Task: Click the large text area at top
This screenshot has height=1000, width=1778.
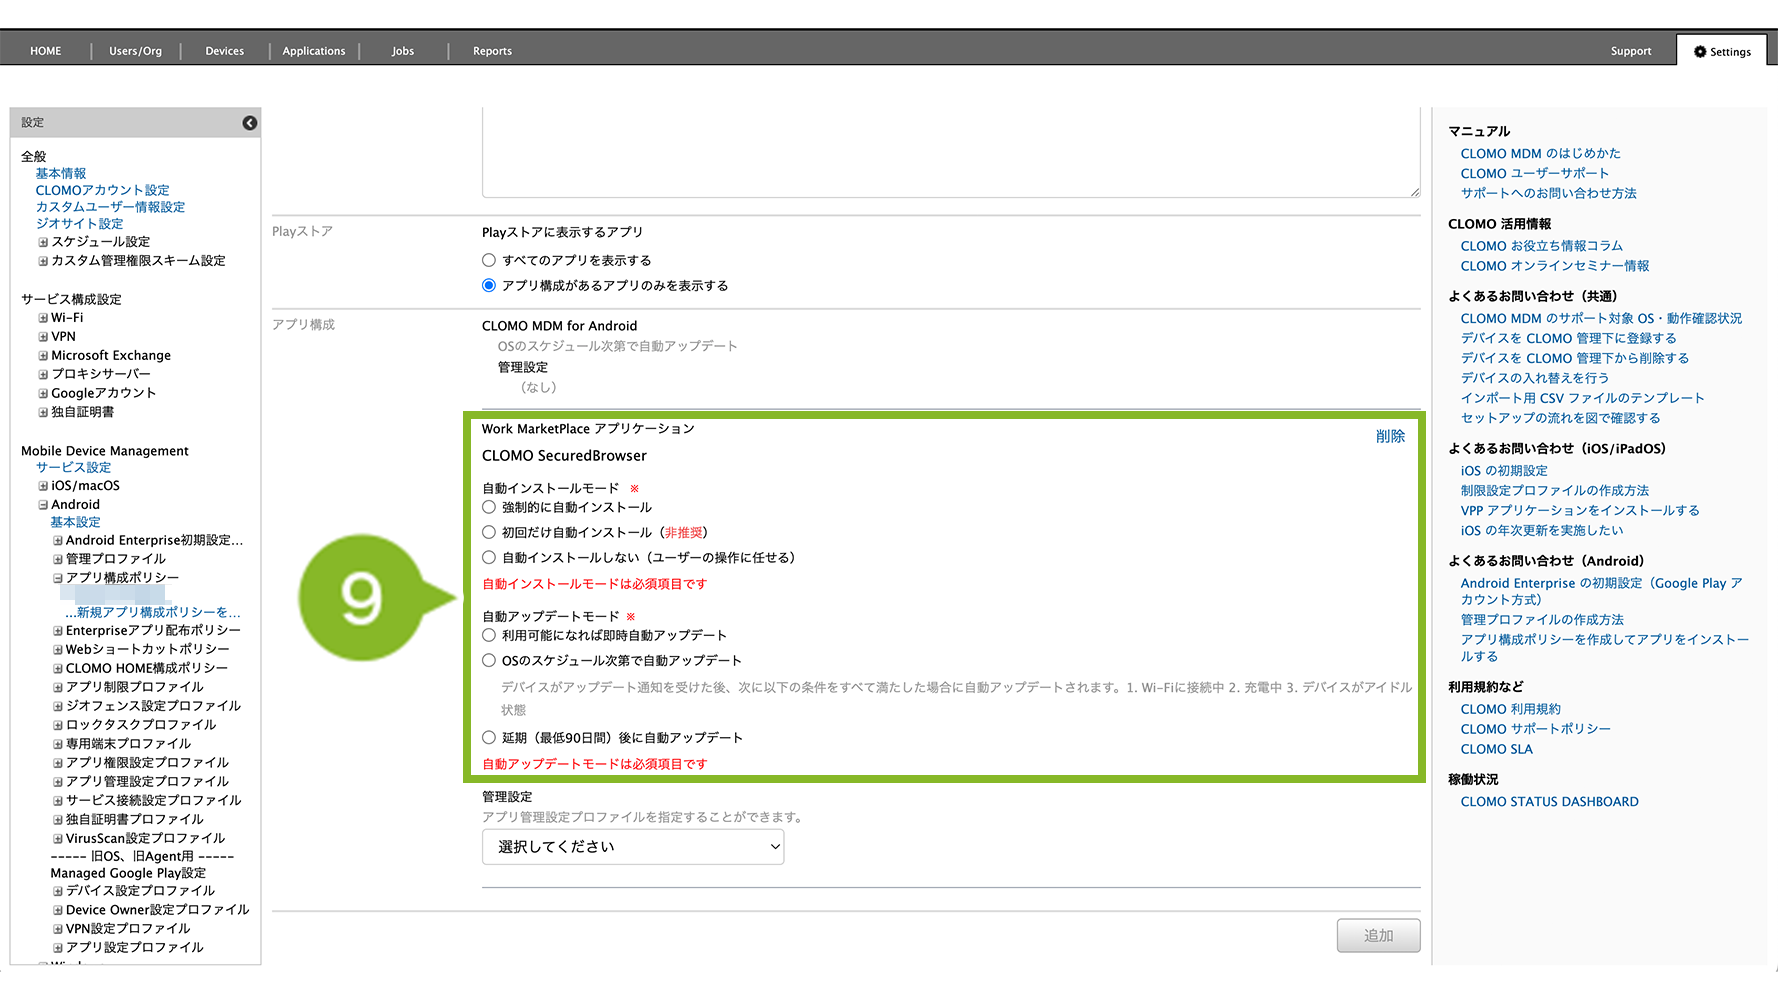Action: pos(951,152)
